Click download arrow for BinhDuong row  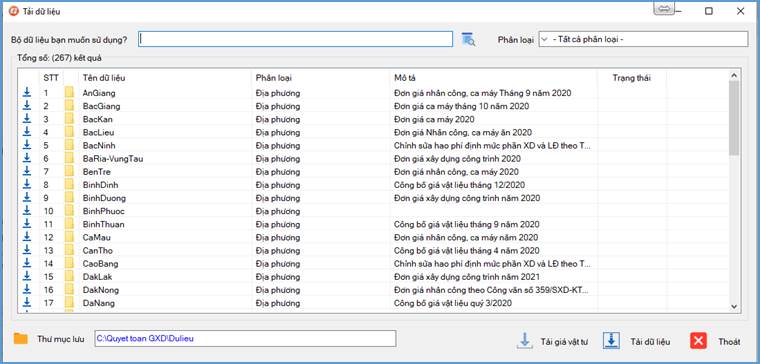(x=27, y=197)
